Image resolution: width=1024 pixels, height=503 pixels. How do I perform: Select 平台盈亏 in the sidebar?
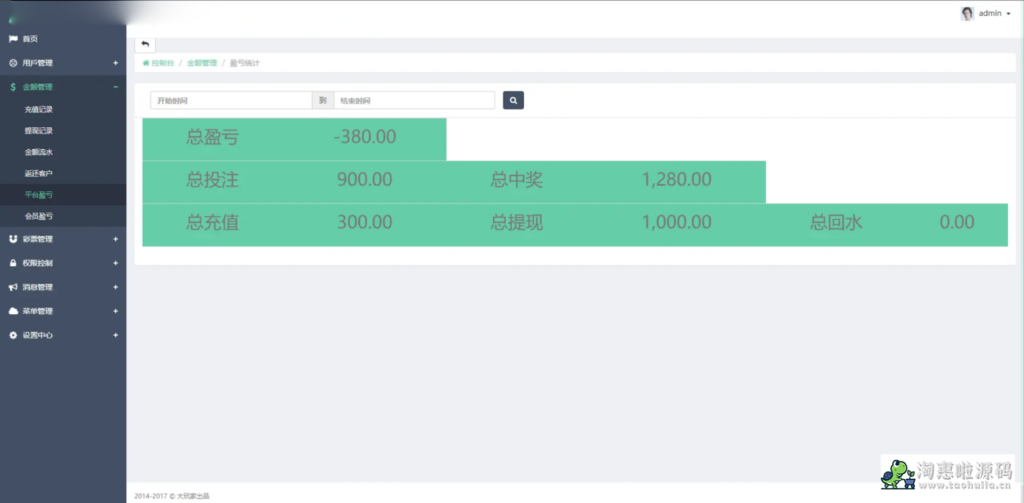(x=39, y=195)
